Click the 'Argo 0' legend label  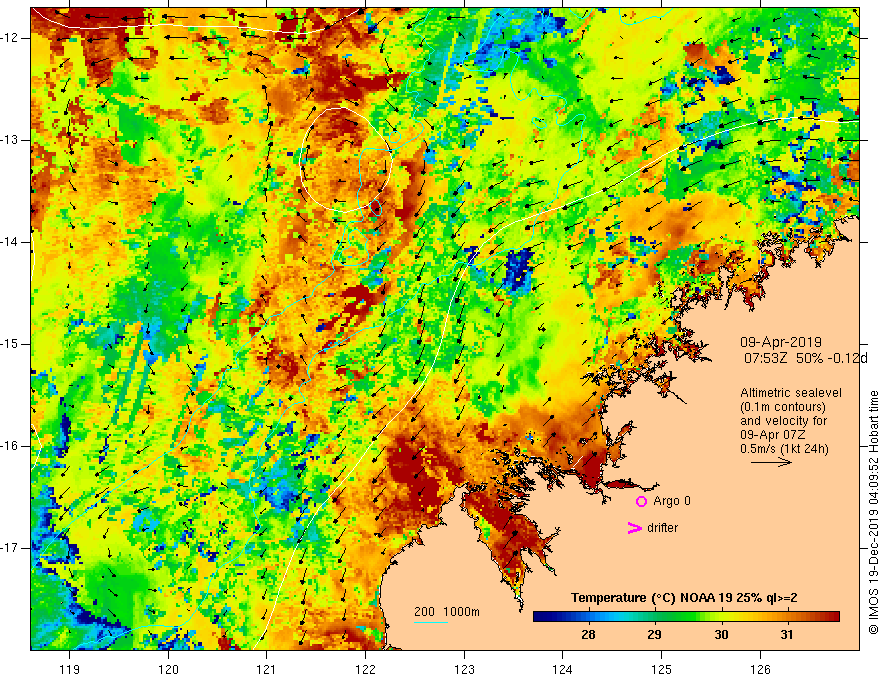coord(672,501)
